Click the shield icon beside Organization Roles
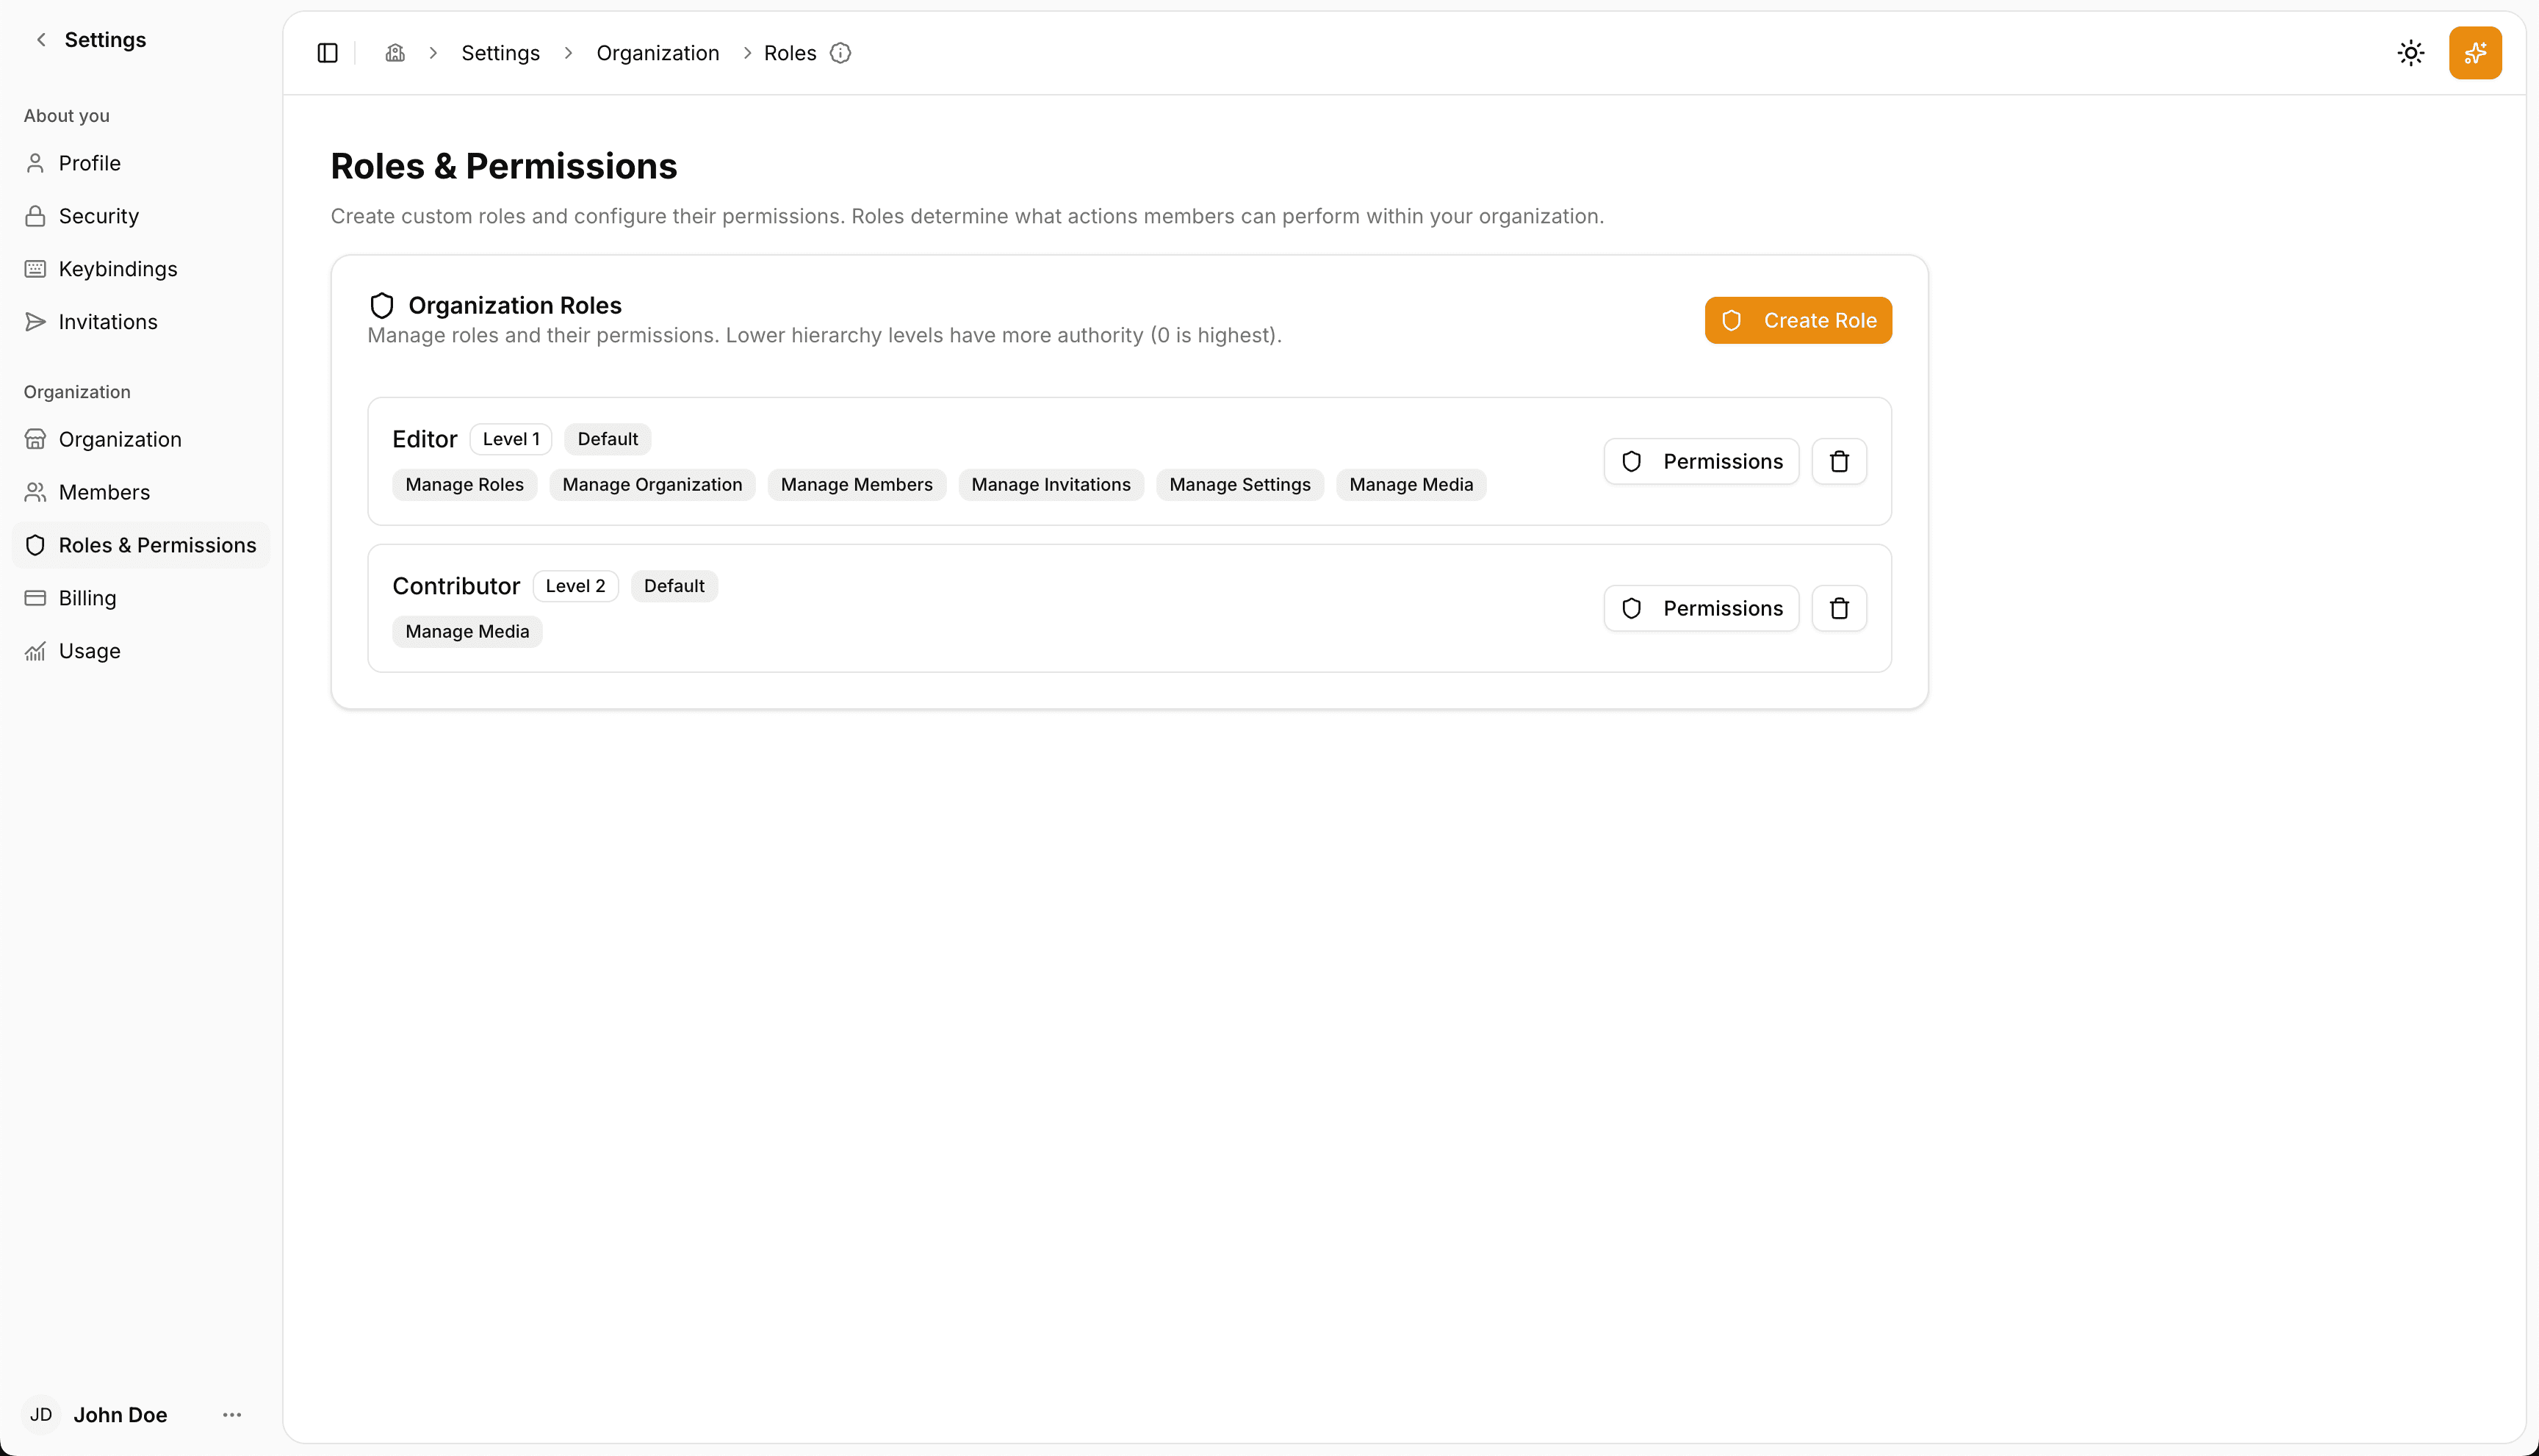Screen dimensions: 2539x1456 pos(381,305)
